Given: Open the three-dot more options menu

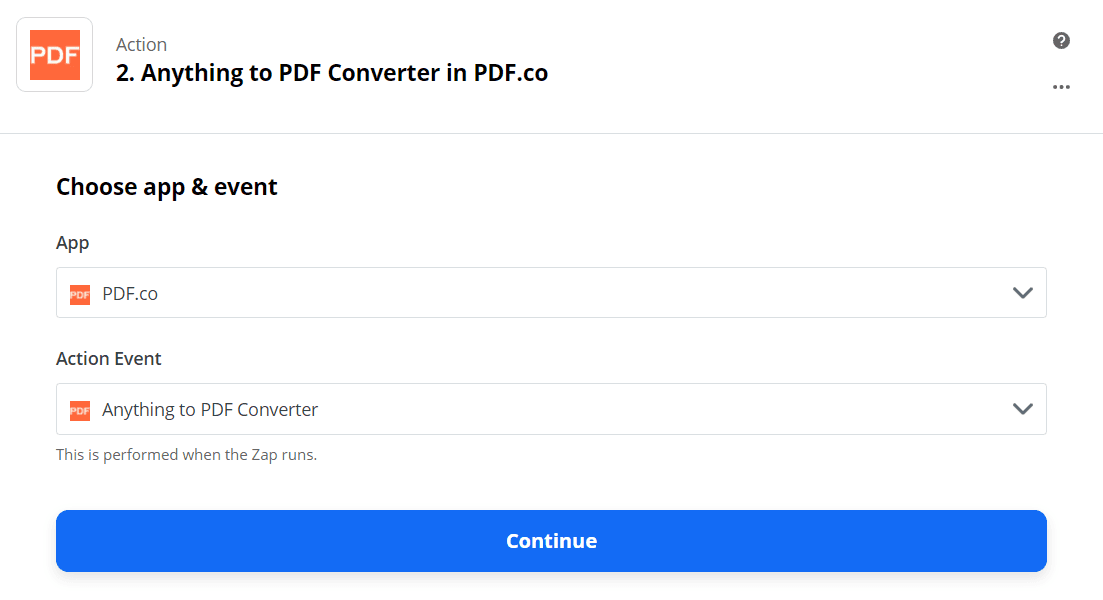Looking at the screenshot, I should point(1061,87).
